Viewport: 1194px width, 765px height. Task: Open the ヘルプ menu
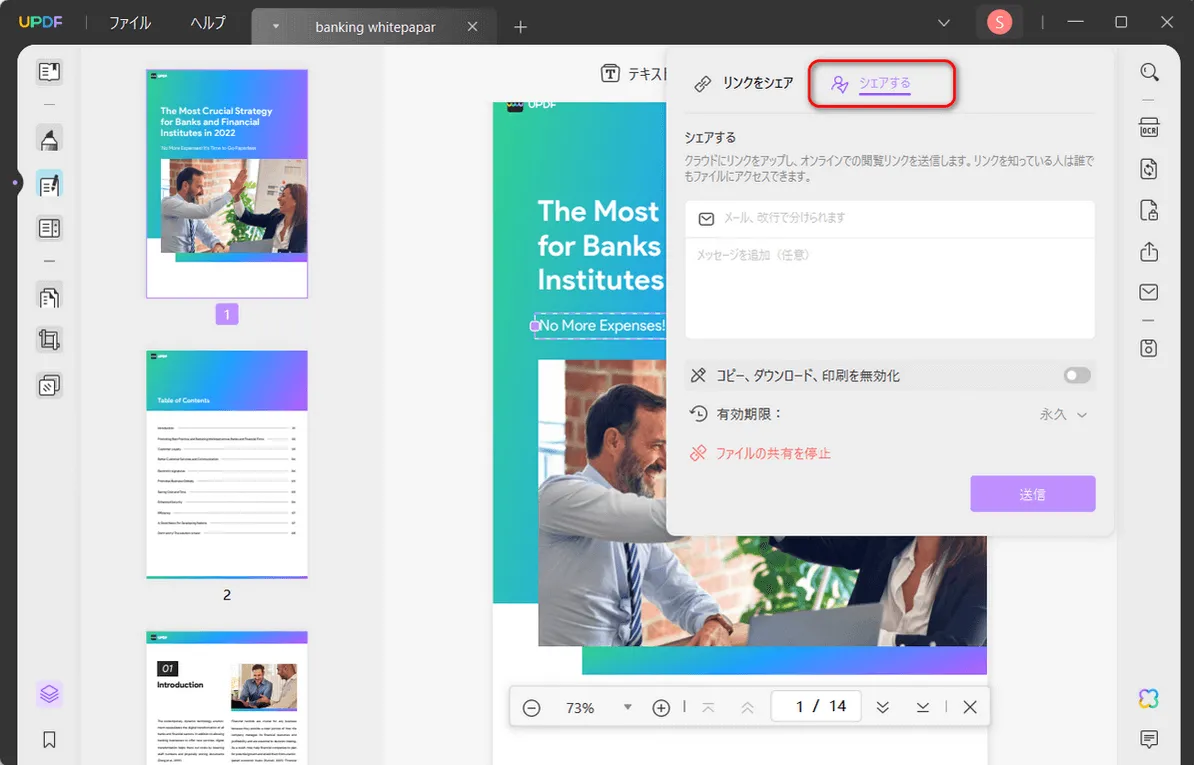point(208,23)
